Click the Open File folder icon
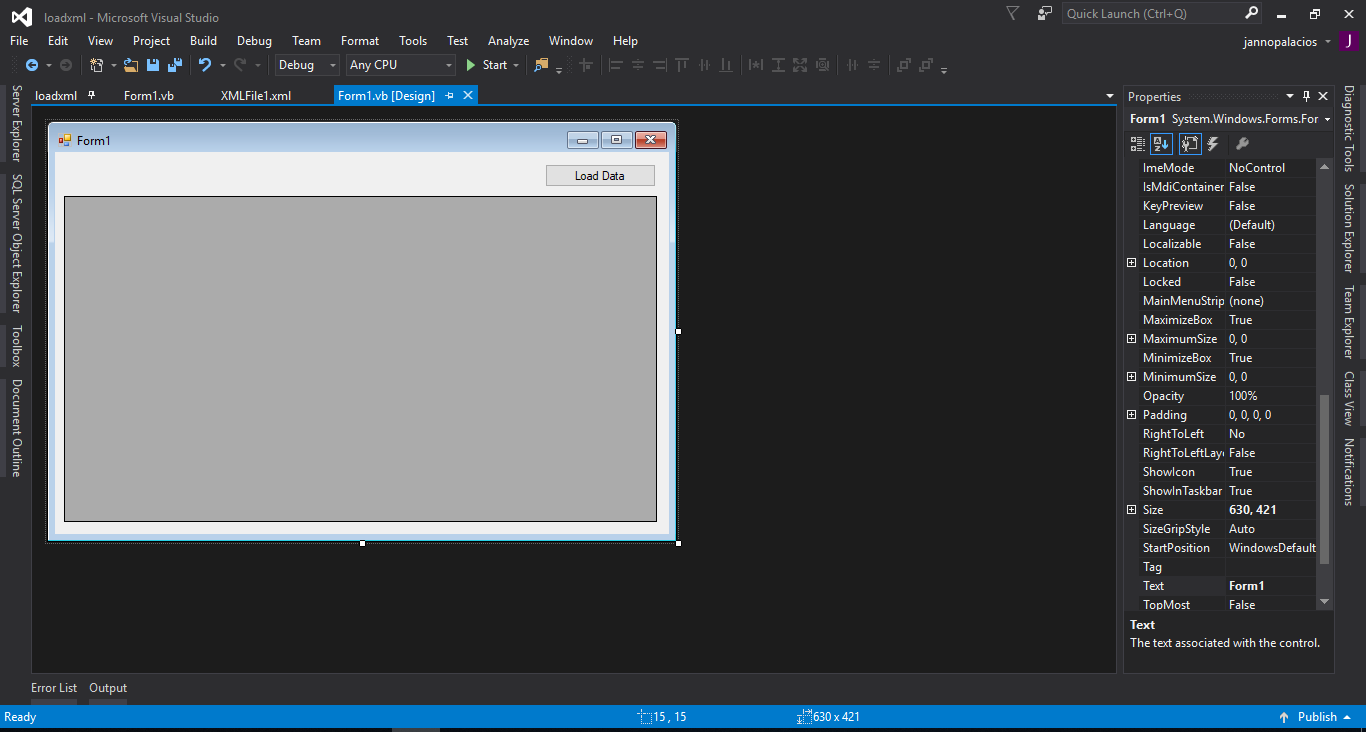This screenshot has width=1366, height=732. pyautogui.click(x=131, y=65)
